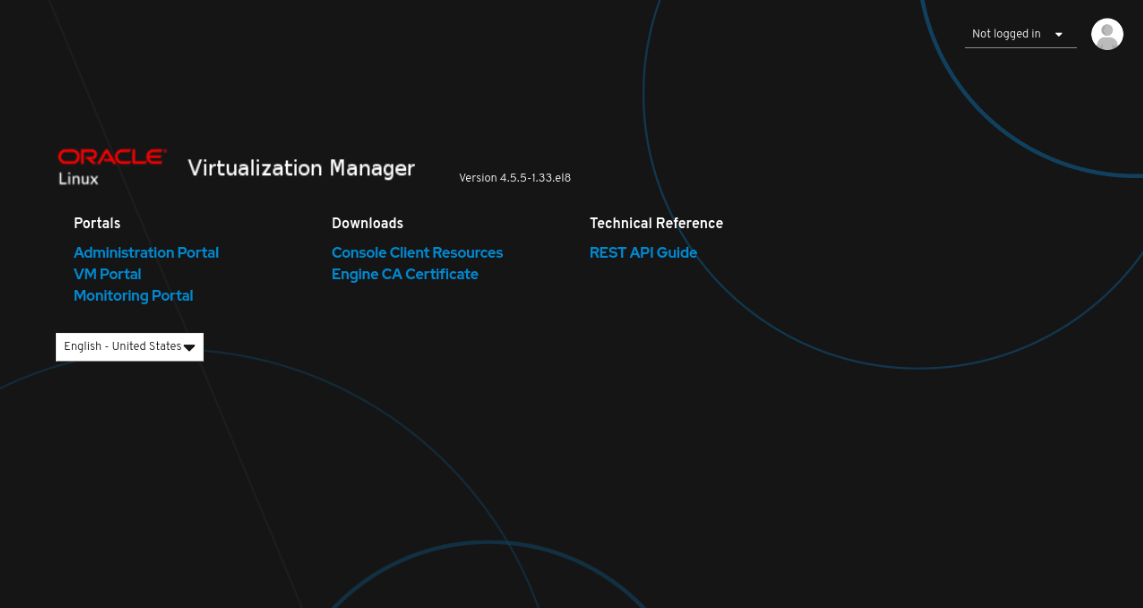
Task: Open the Administration Portal link
Action: pos(146,253)
